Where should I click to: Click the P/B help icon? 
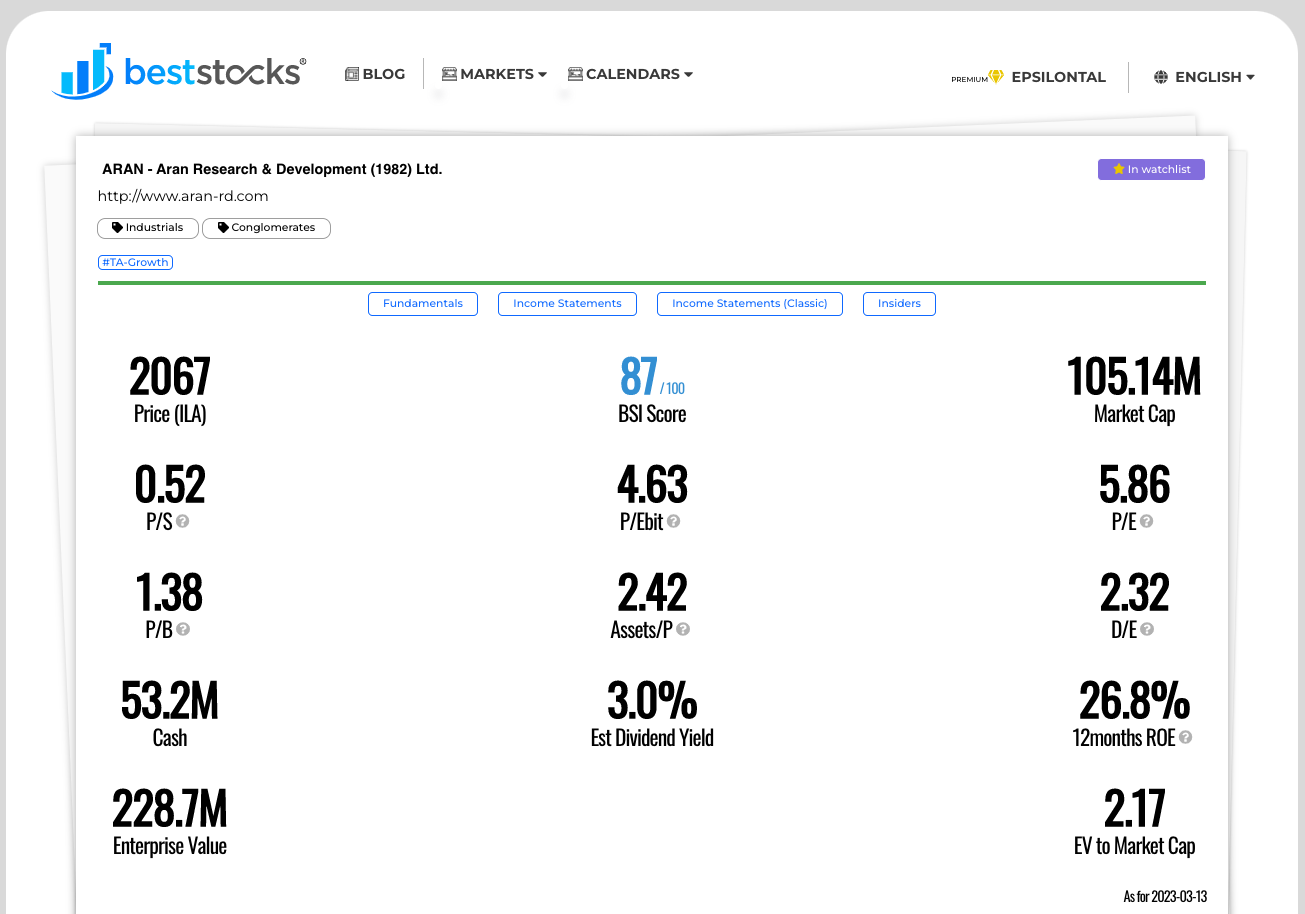[183, 630]
